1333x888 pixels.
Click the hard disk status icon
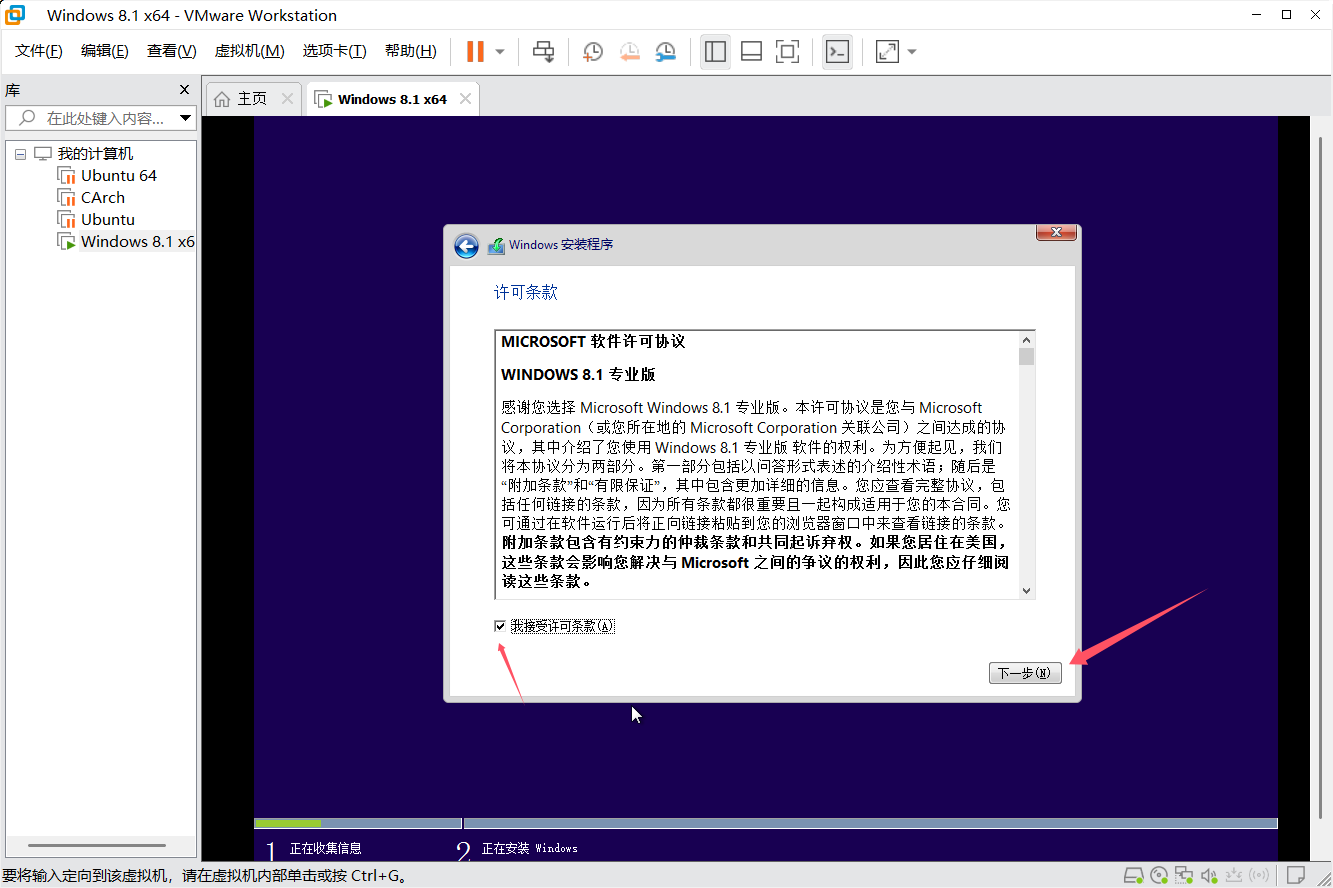tap(1133, 875)
